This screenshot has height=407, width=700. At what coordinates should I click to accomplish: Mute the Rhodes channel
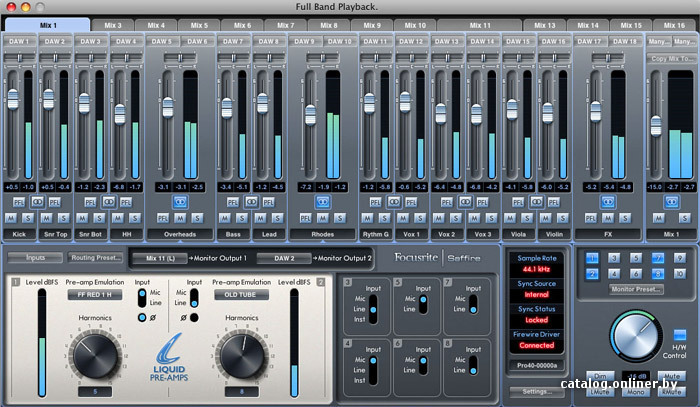pos(323,218)
